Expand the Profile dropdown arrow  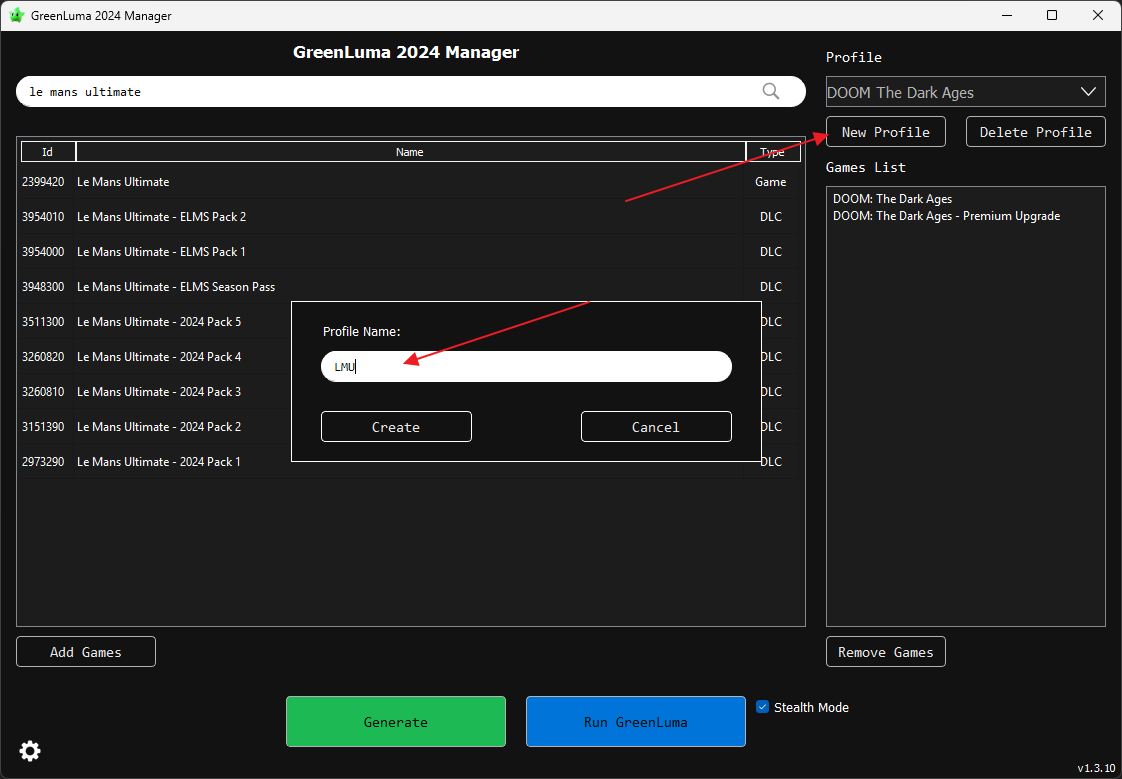(1088, 92)
